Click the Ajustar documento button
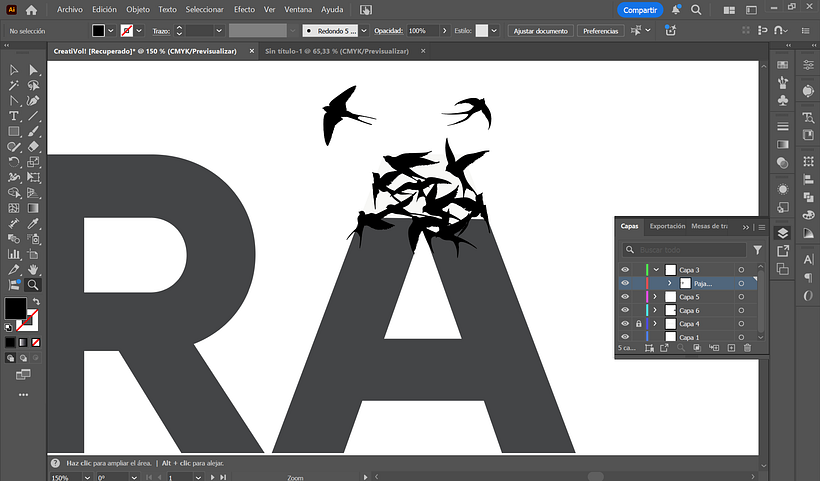This screenshot has width=820, height=481. [540, 31]
